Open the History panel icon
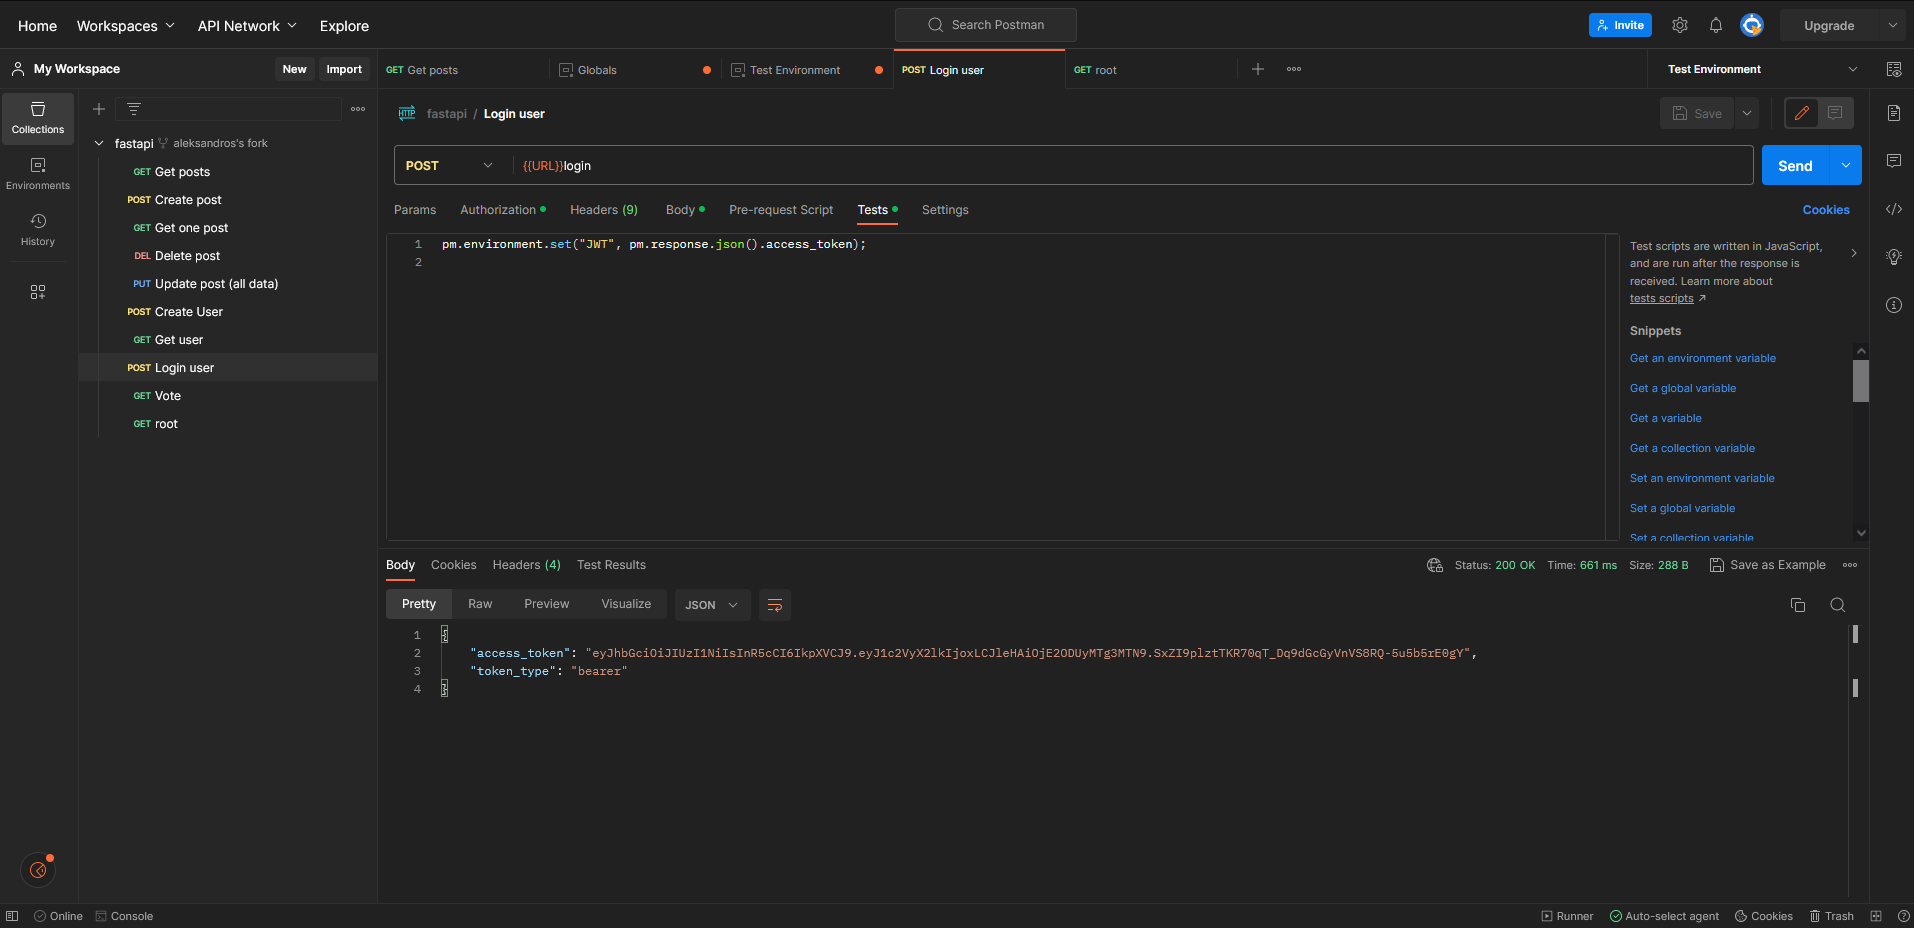 tap(37, 228)
